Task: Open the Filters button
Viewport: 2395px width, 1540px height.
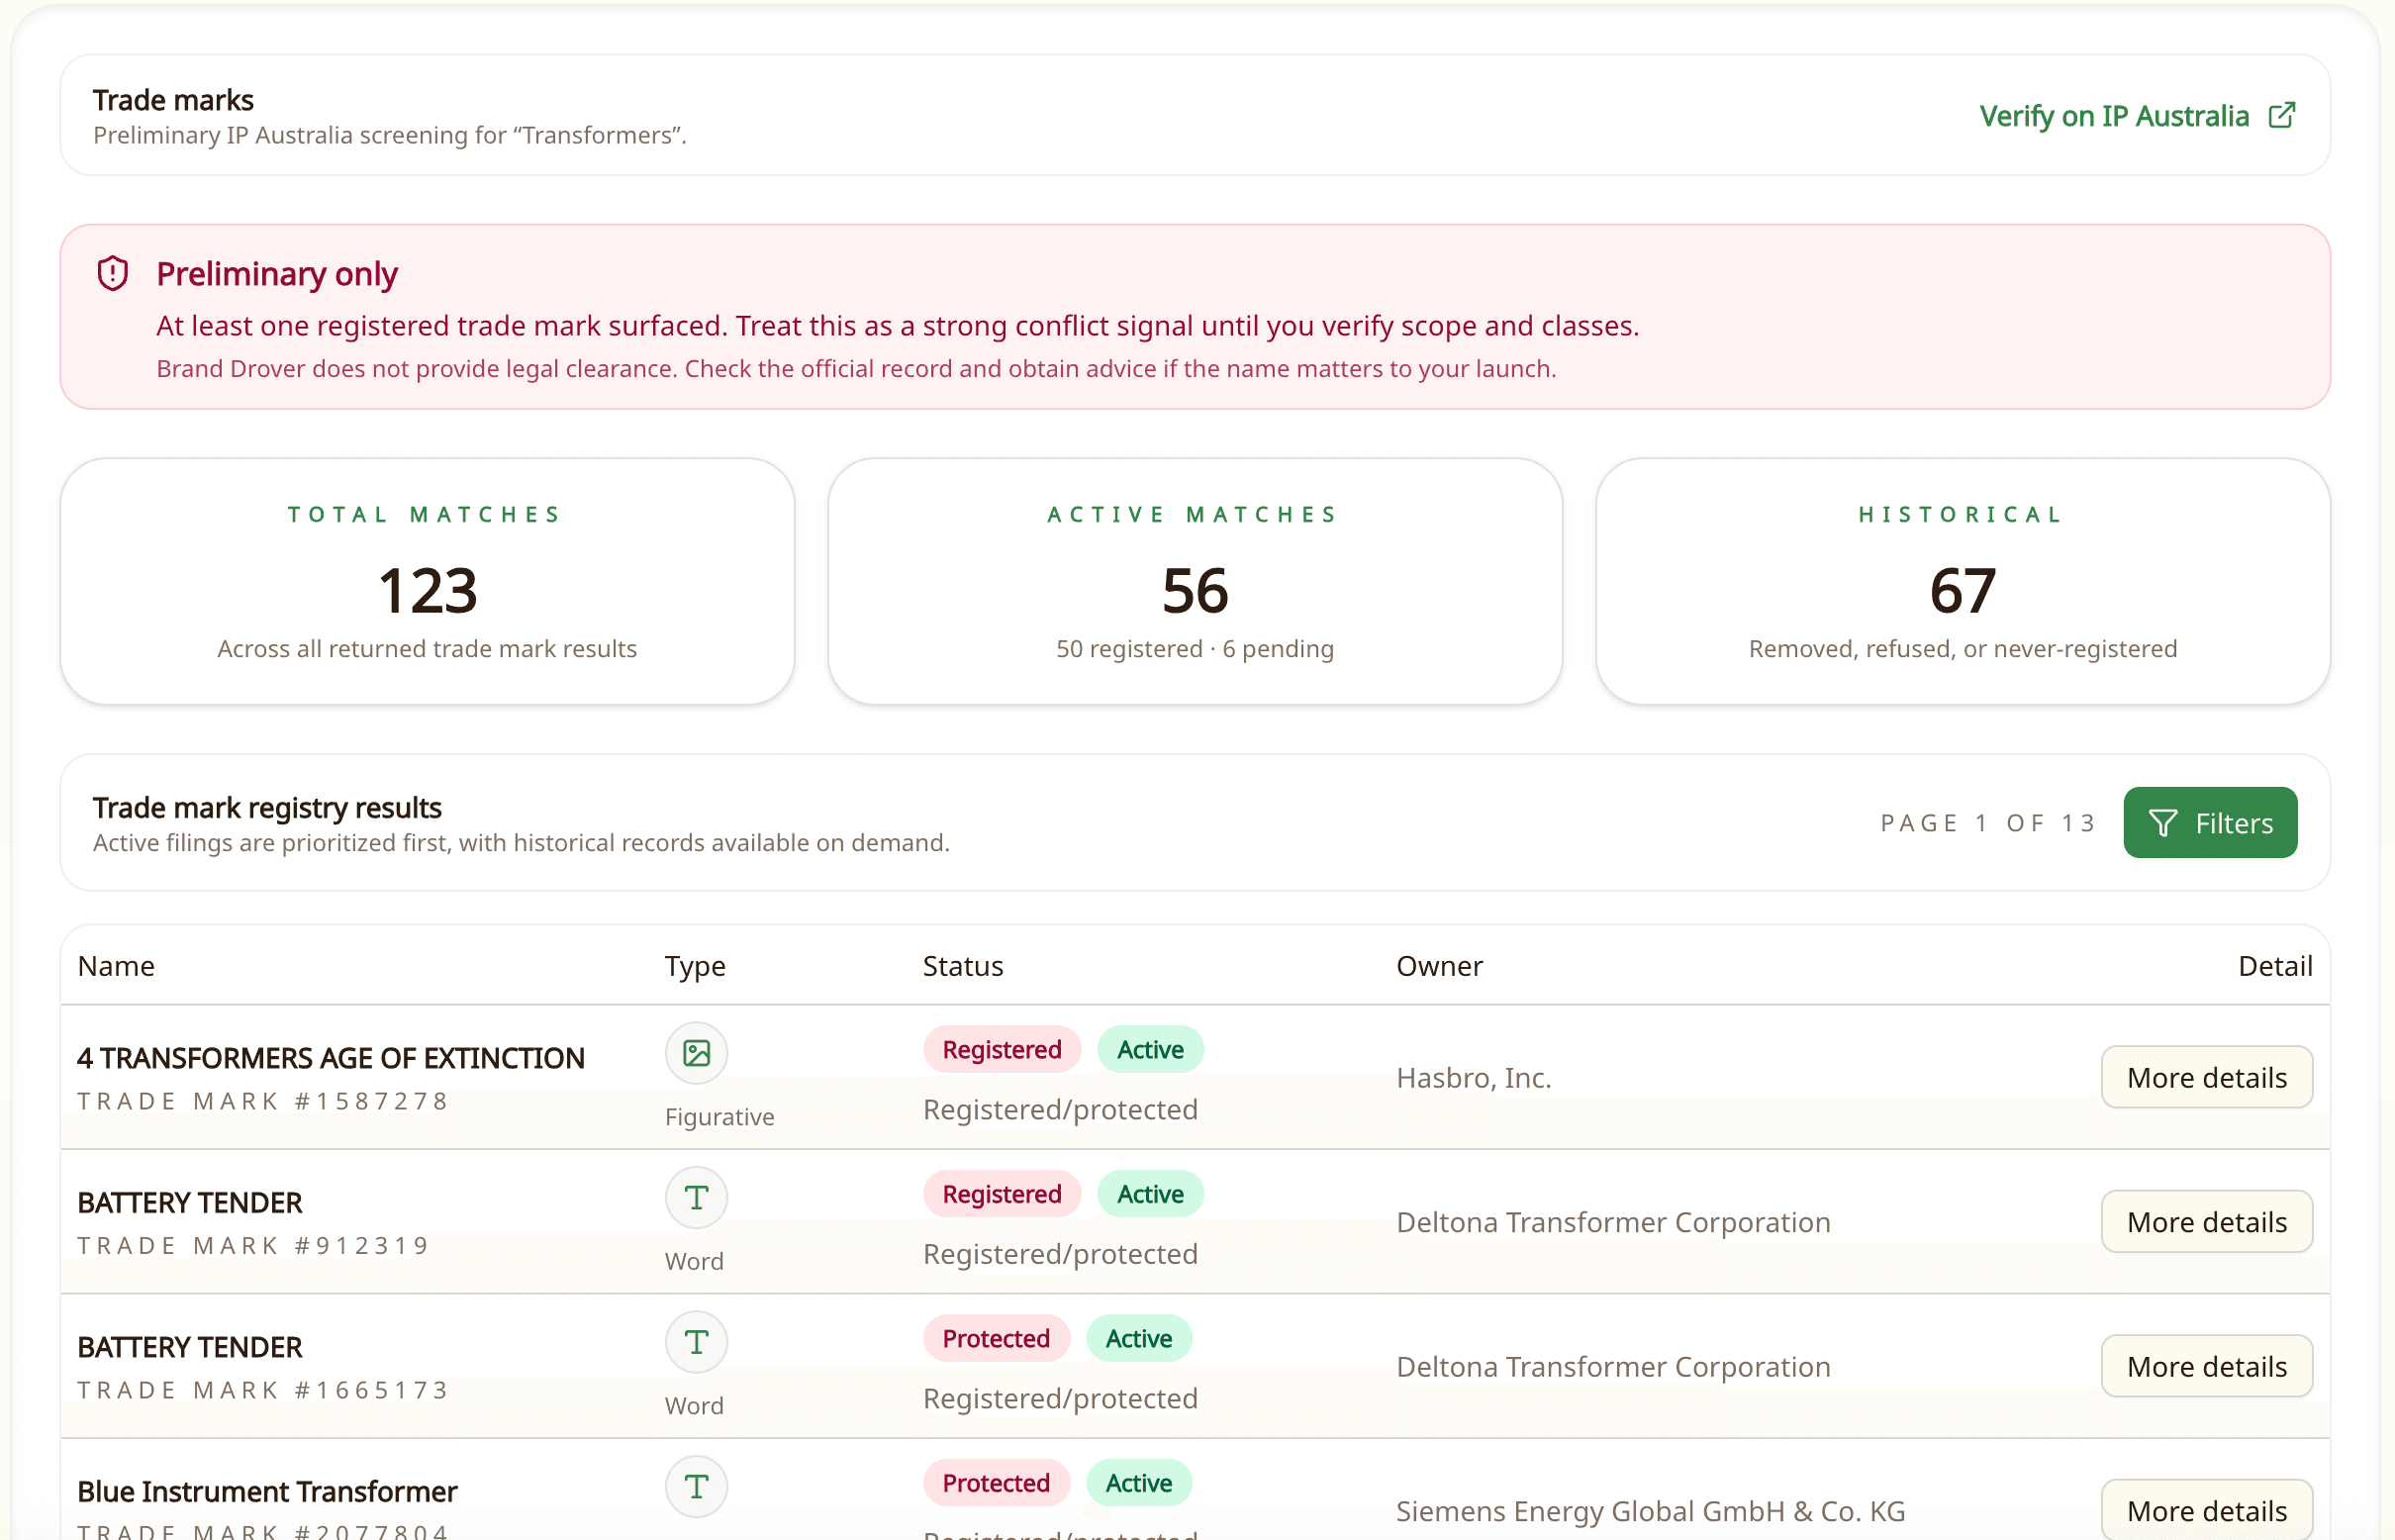Action: pyautogui.click(x=2209, y=822)
